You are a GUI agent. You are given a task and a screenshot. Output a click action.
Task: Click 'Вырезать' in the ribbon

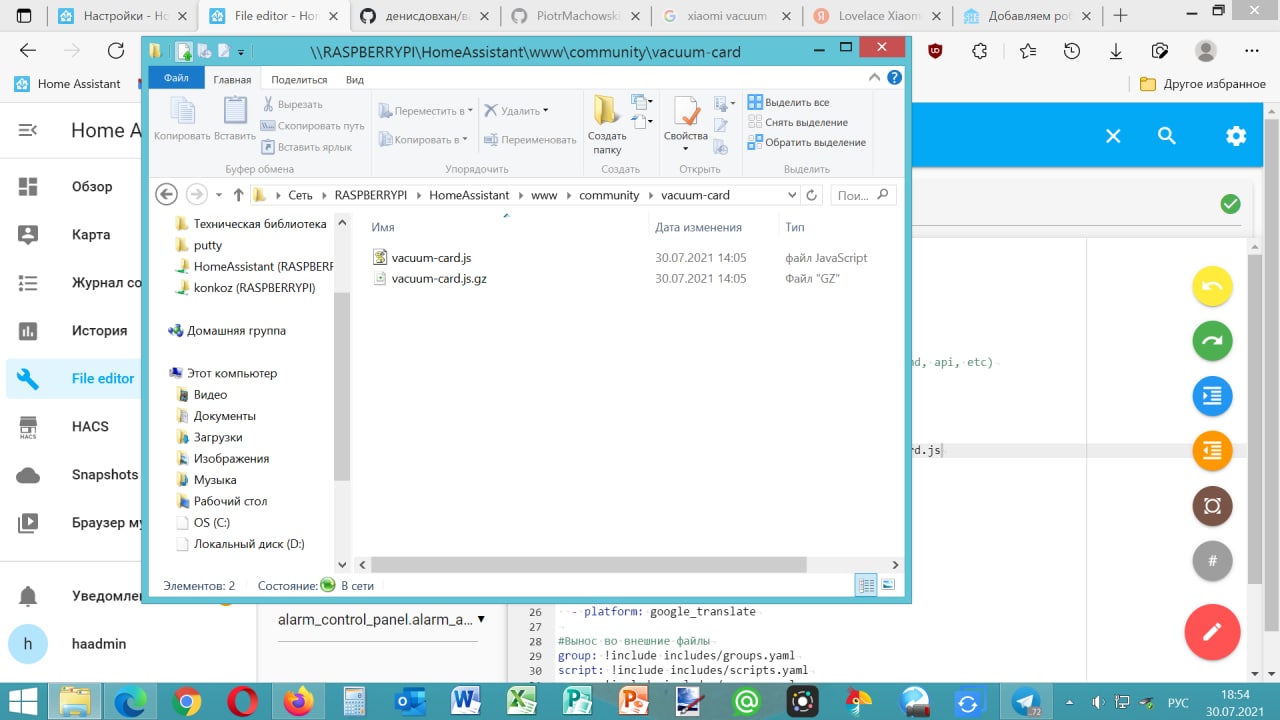point(292,104)
